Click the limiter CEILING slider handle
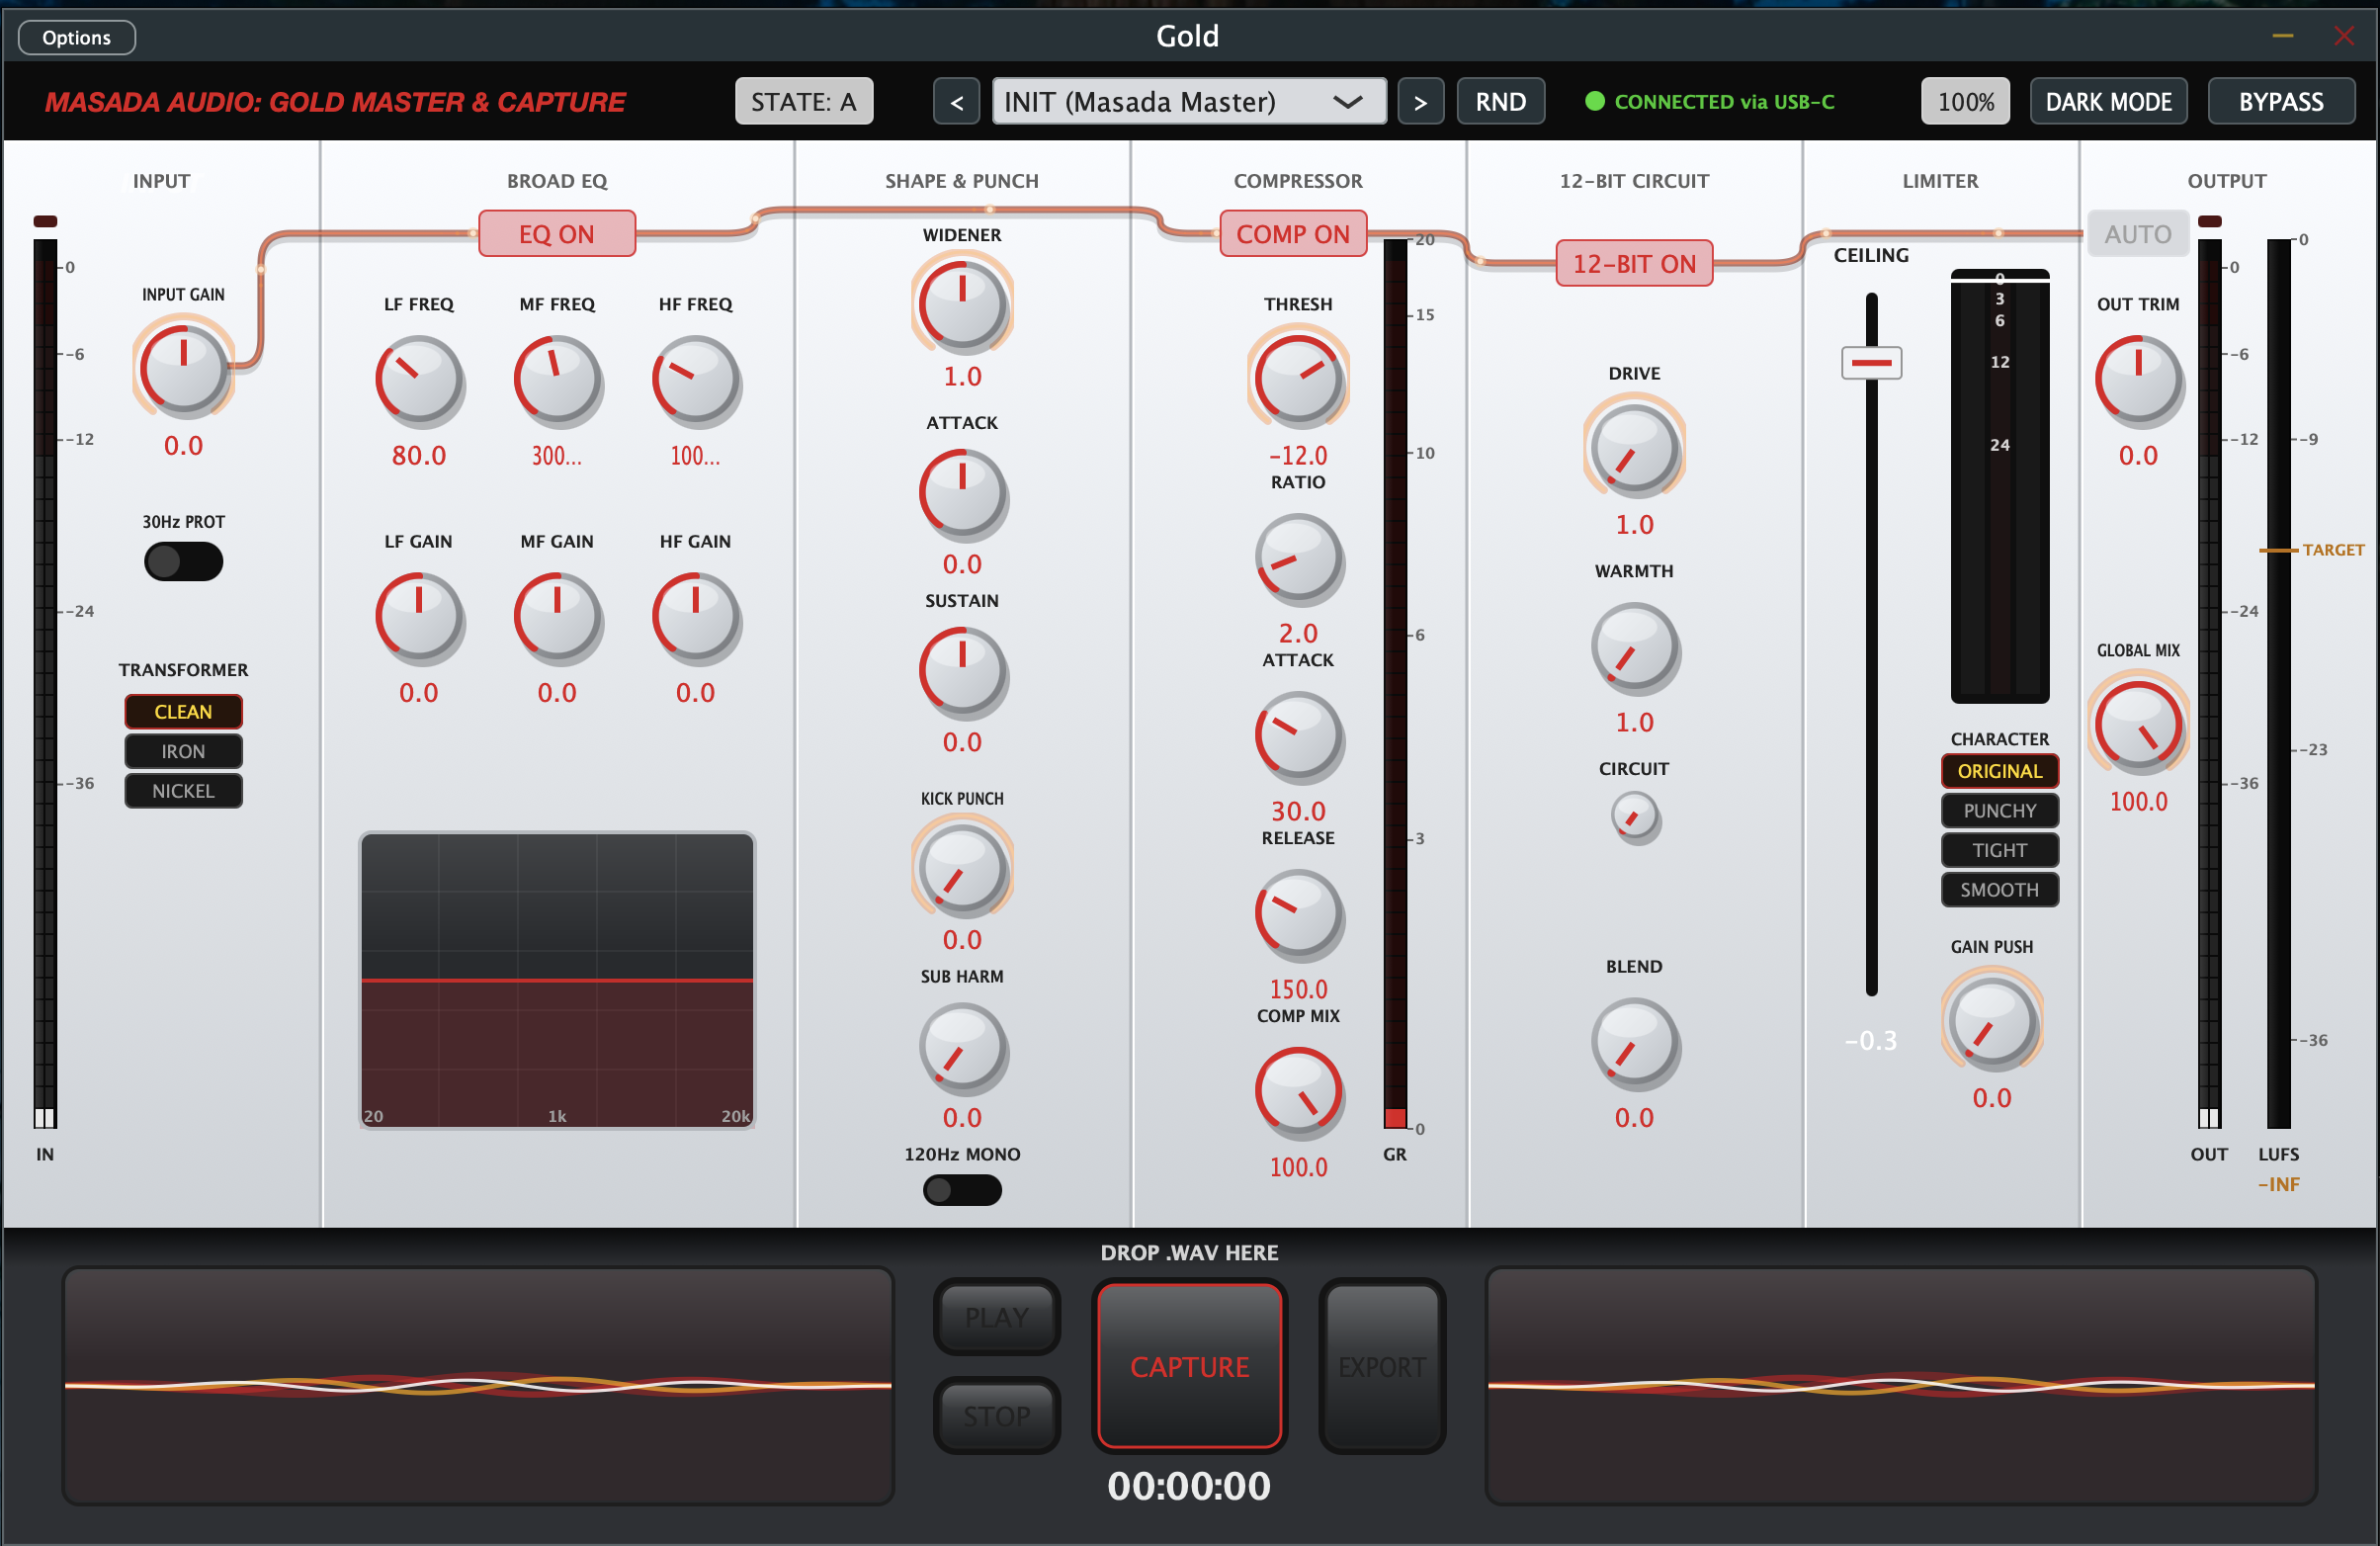Image resolution: width=2380 pixels, height=1546 pixels. coord(1871,362)
